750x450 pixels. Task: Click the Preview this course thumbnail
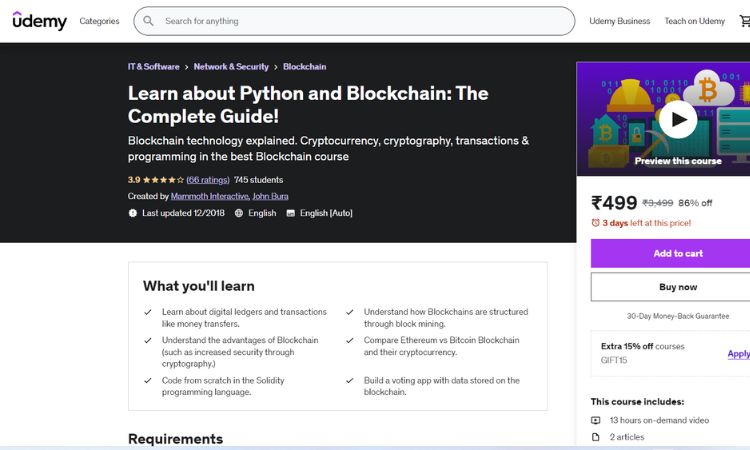665,119
